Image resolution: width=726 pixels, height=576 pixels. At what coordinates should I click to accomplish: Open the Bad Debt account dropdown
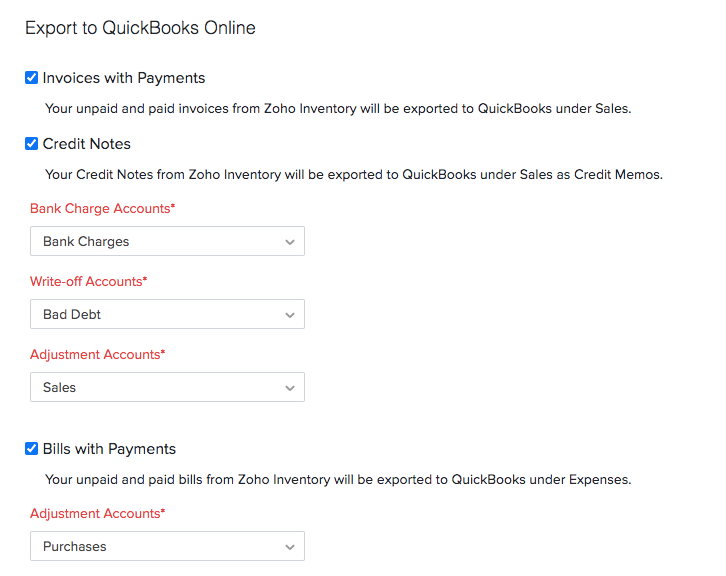pyautogui.click(x=167, y=314)
